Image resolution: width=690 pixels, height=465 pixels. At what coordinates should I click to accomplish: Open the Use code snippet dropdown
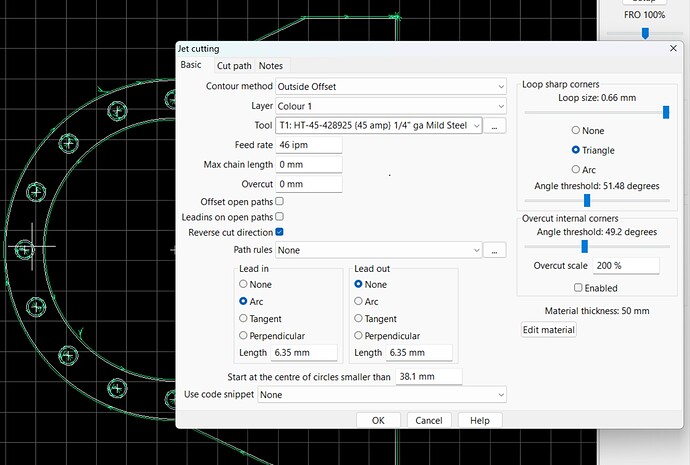[x=382, y=395]
